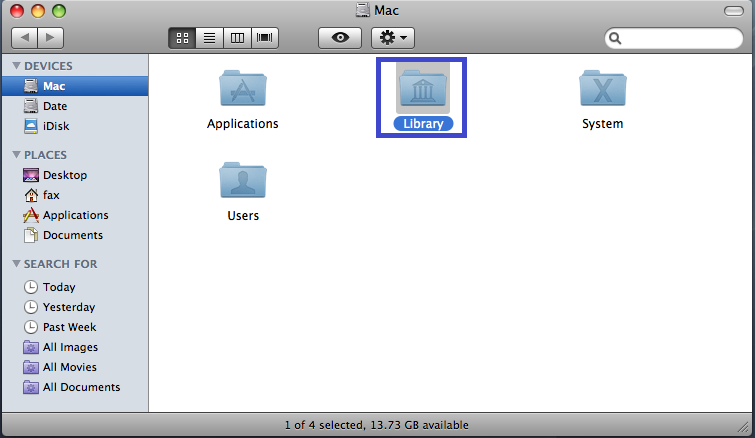Open Desktop from Places
The height and width of the screenshot is (438, 755).
click(75, 175)
